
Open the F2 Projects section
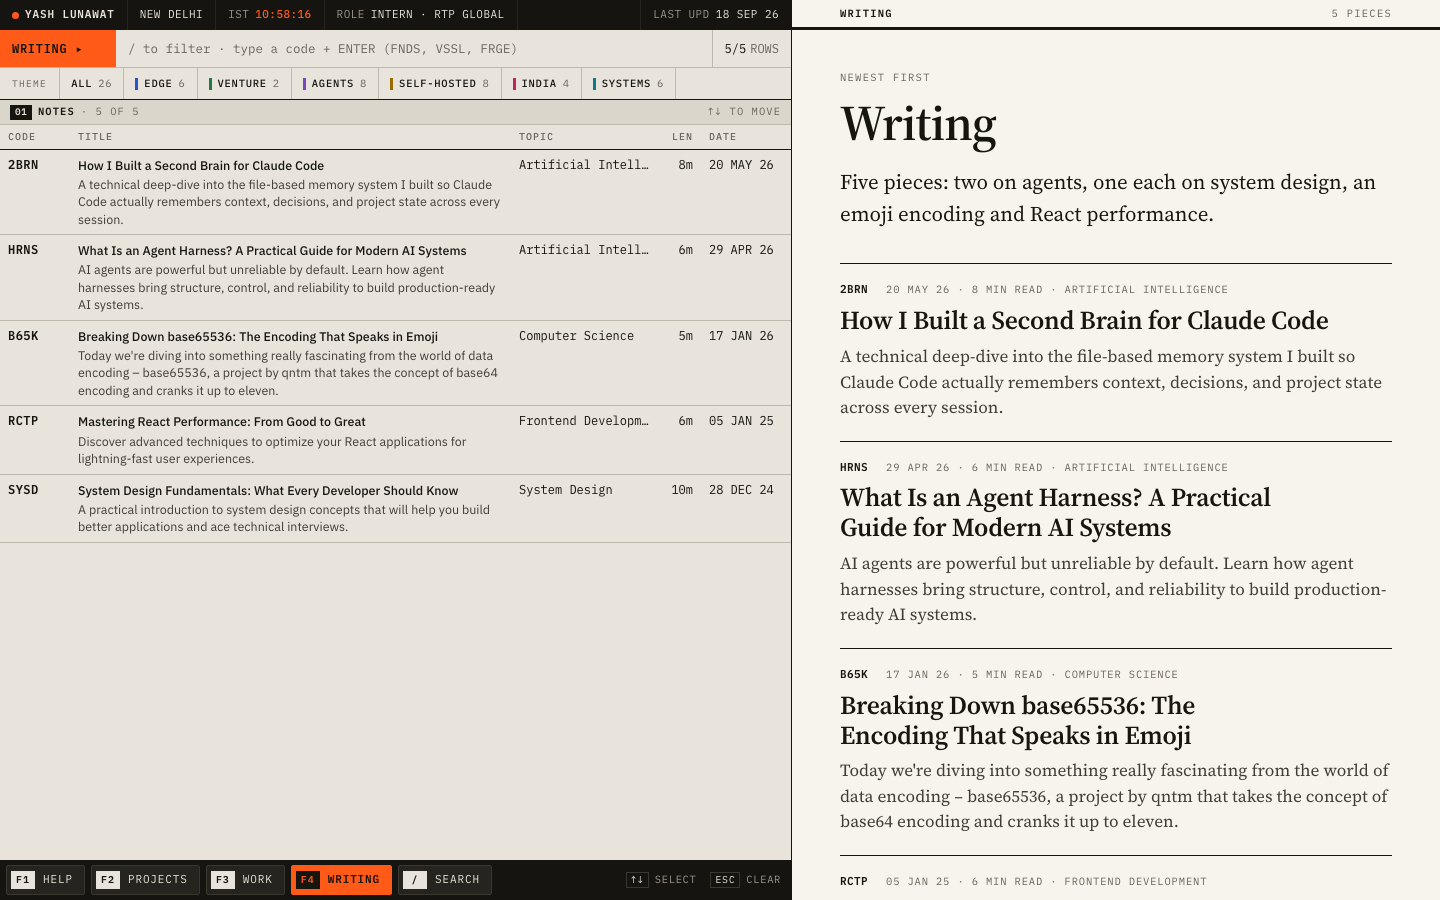(x=146, y=880)
